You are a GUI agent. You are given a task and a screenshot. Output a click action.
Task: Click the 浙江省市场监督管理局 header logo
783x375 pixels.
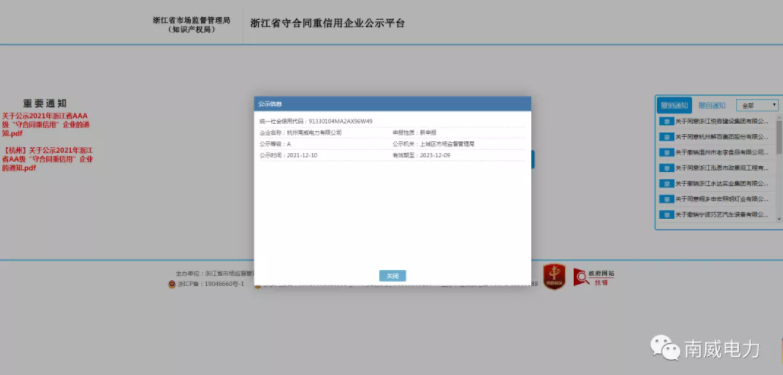point(192,24)
